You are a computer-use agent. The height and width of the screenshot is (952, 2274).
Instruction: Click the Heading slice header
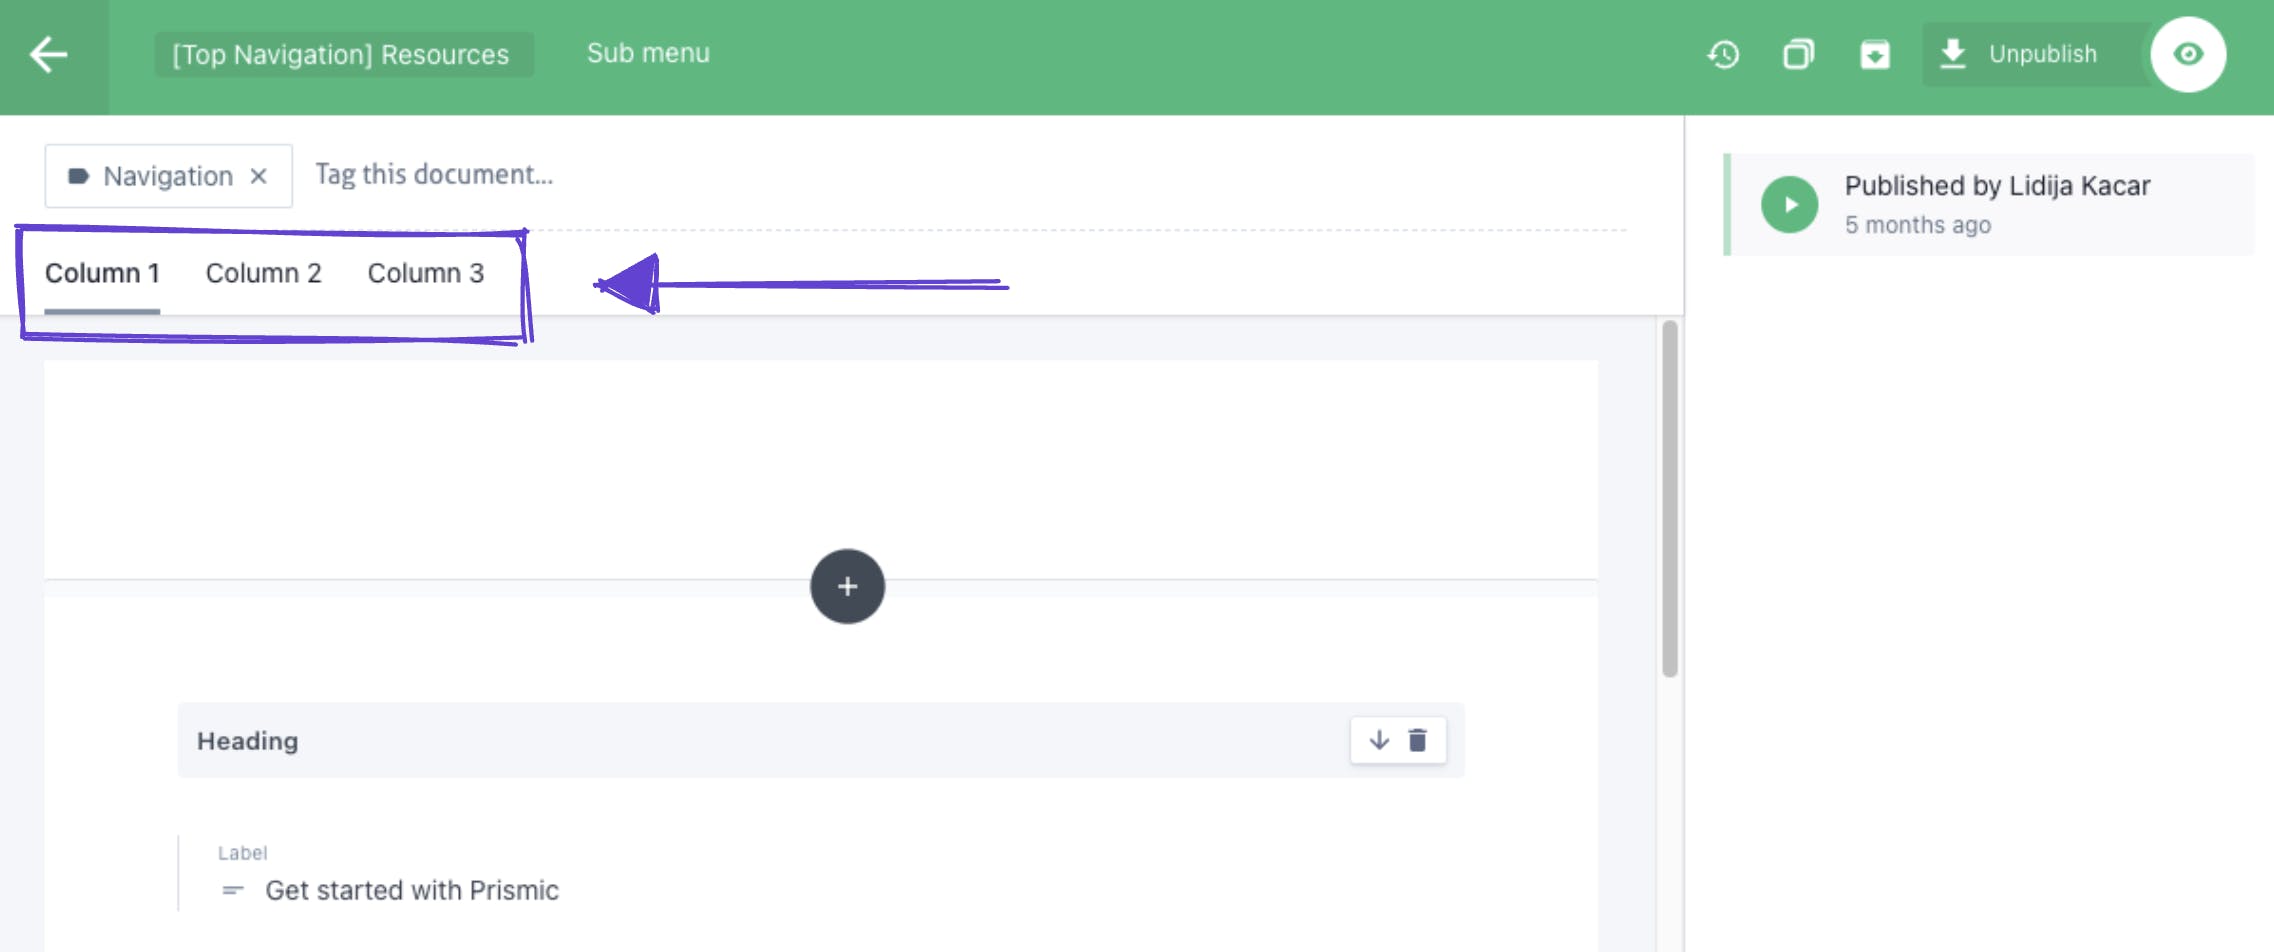tap(820, 740)
